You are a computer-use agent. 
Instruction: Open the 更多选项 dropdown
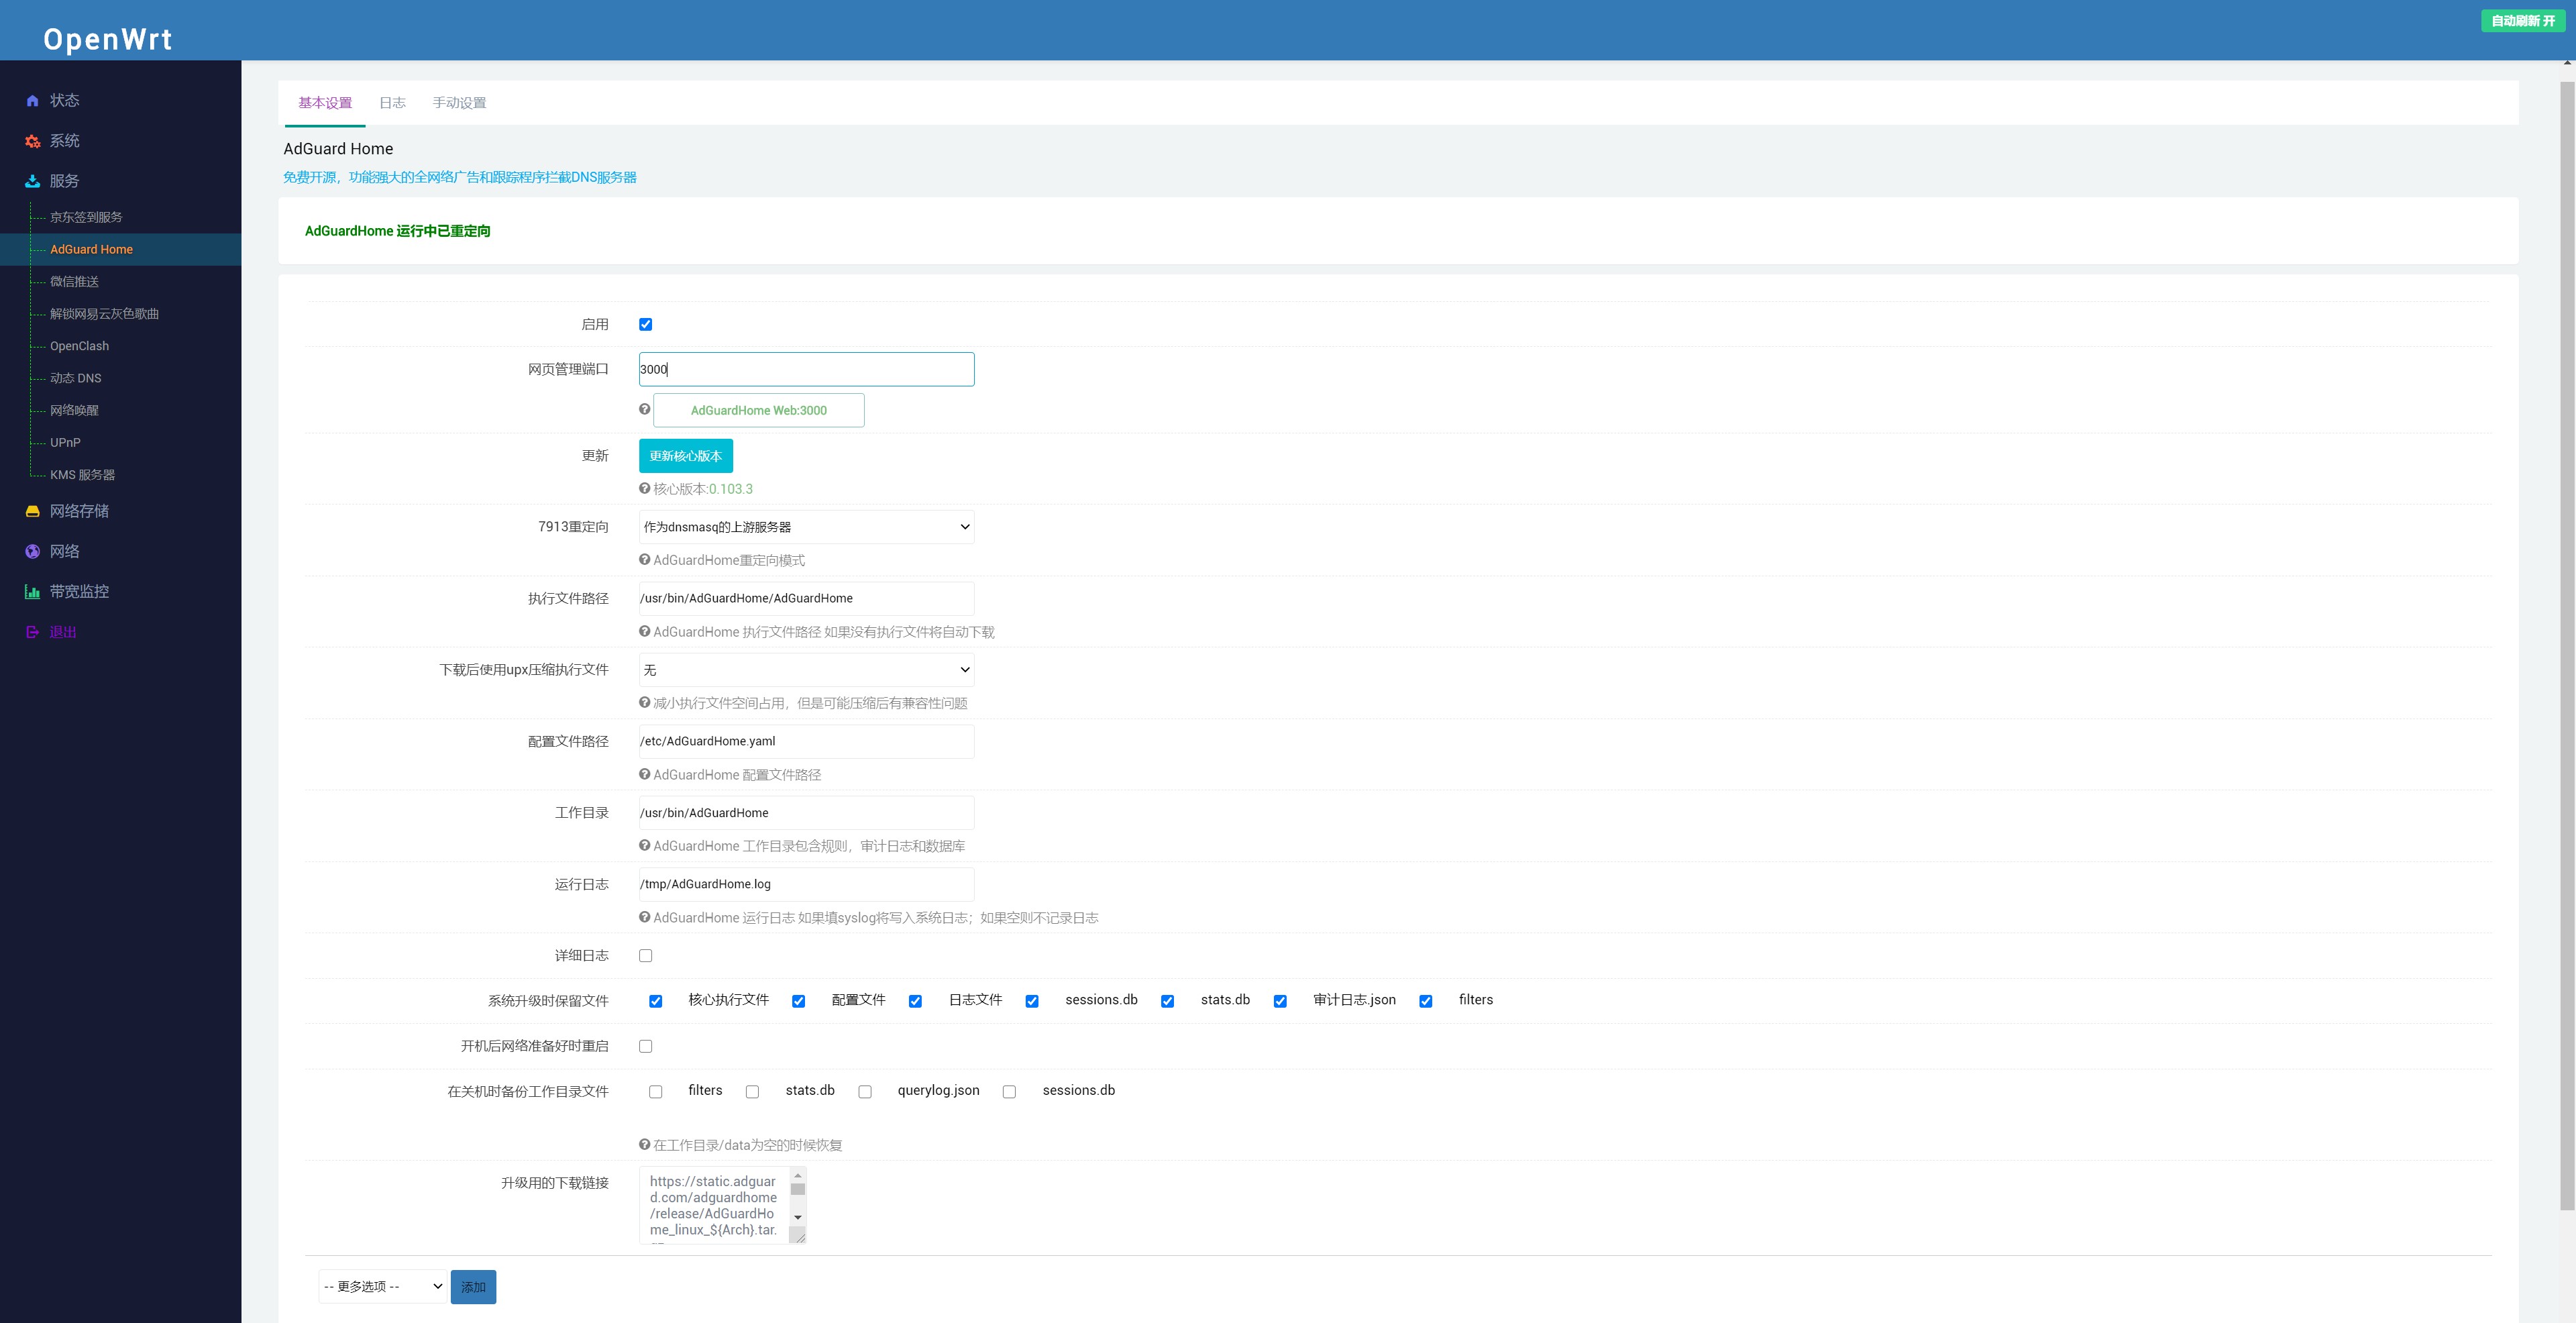[x=382, y=1287]
